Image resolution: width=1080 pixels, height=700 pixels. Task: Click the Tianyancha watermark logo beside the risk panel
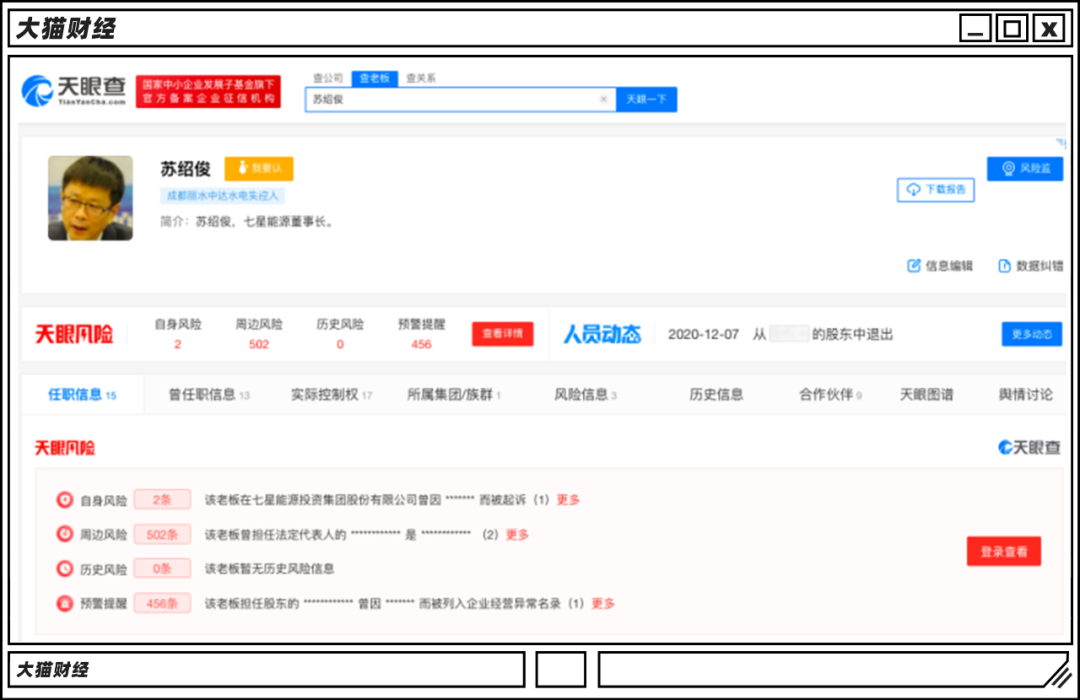1029,447
